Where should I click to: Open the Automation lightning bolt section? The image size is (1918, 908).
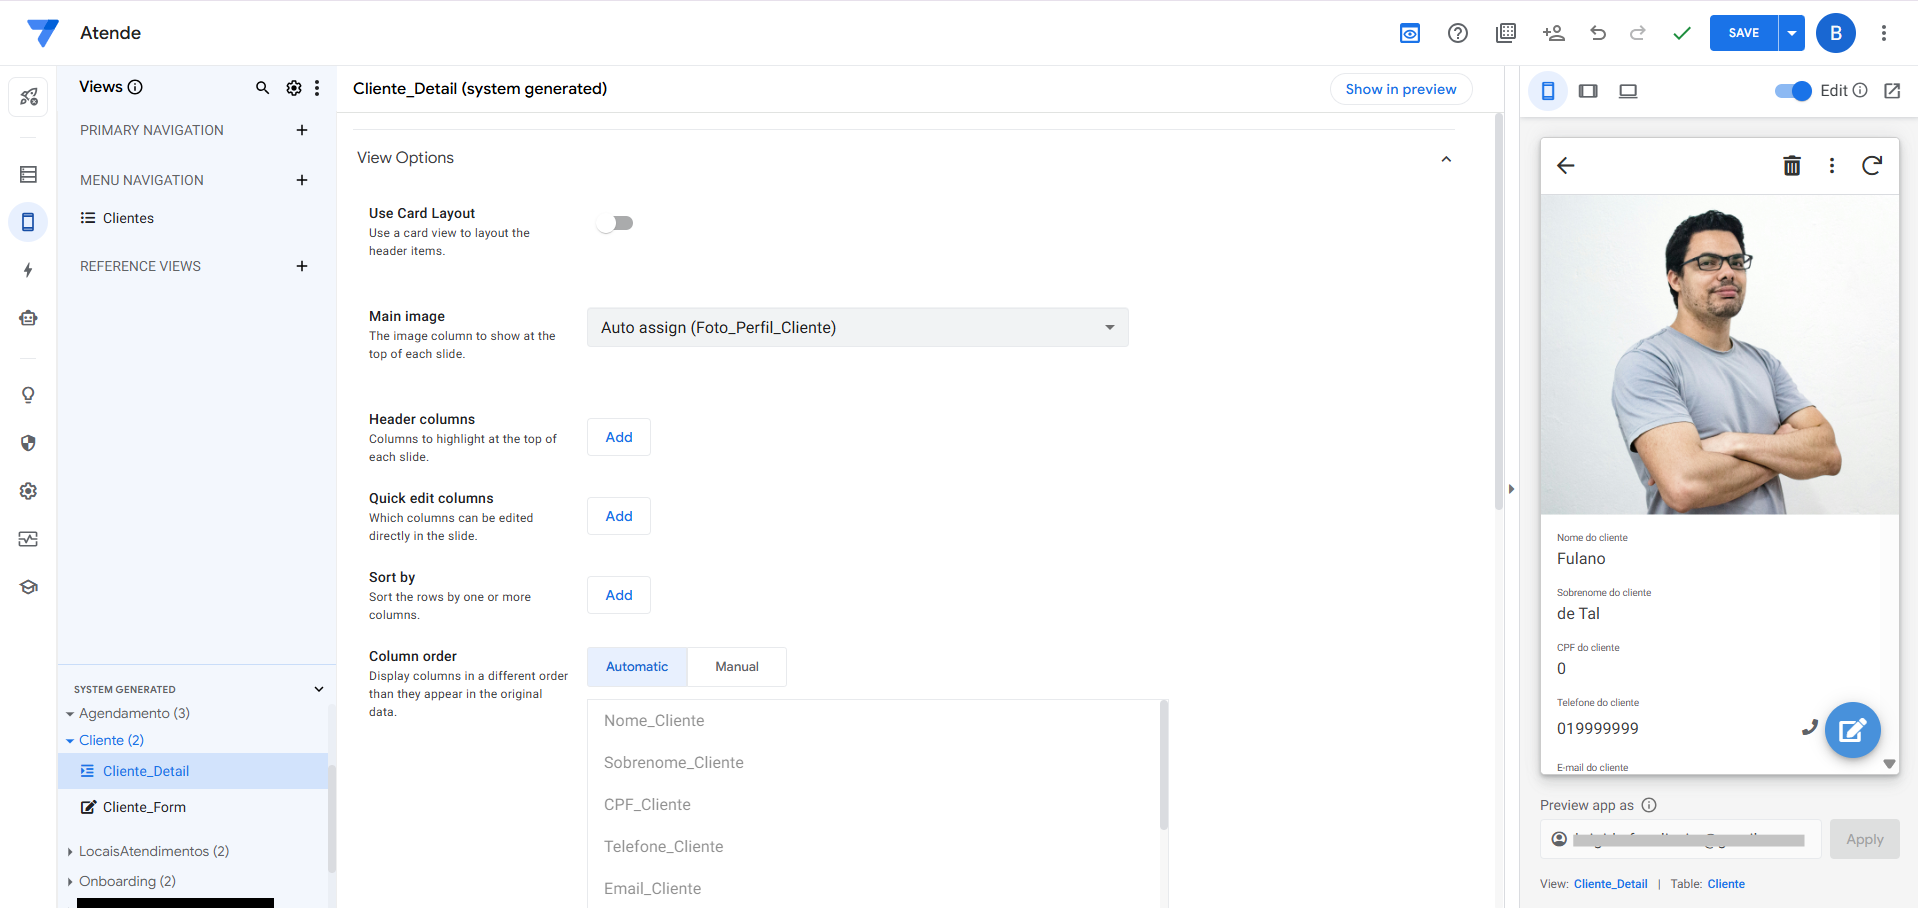pyautogui.click(x=28, y=270)
